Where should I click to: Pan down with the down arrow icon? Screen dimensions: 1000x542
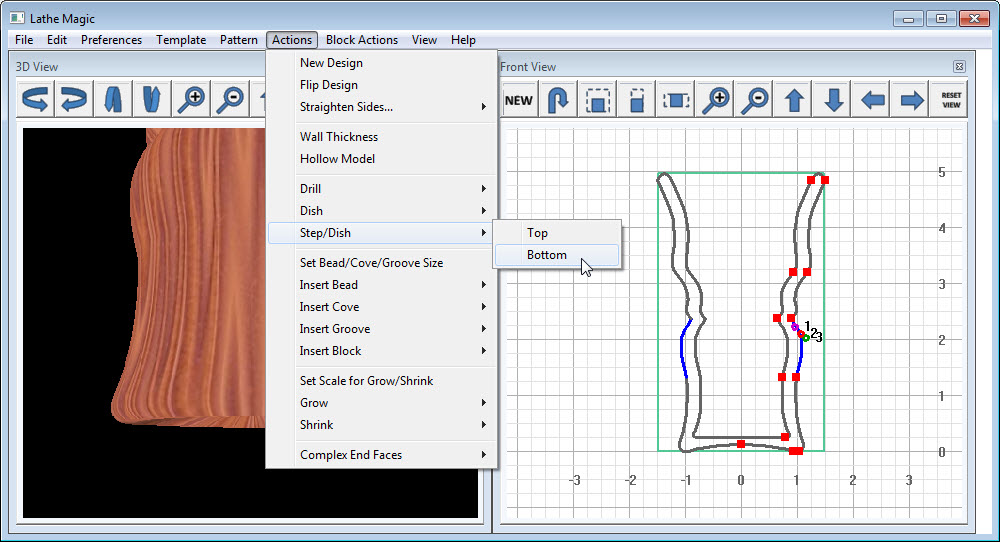click(x=834, y=100)
